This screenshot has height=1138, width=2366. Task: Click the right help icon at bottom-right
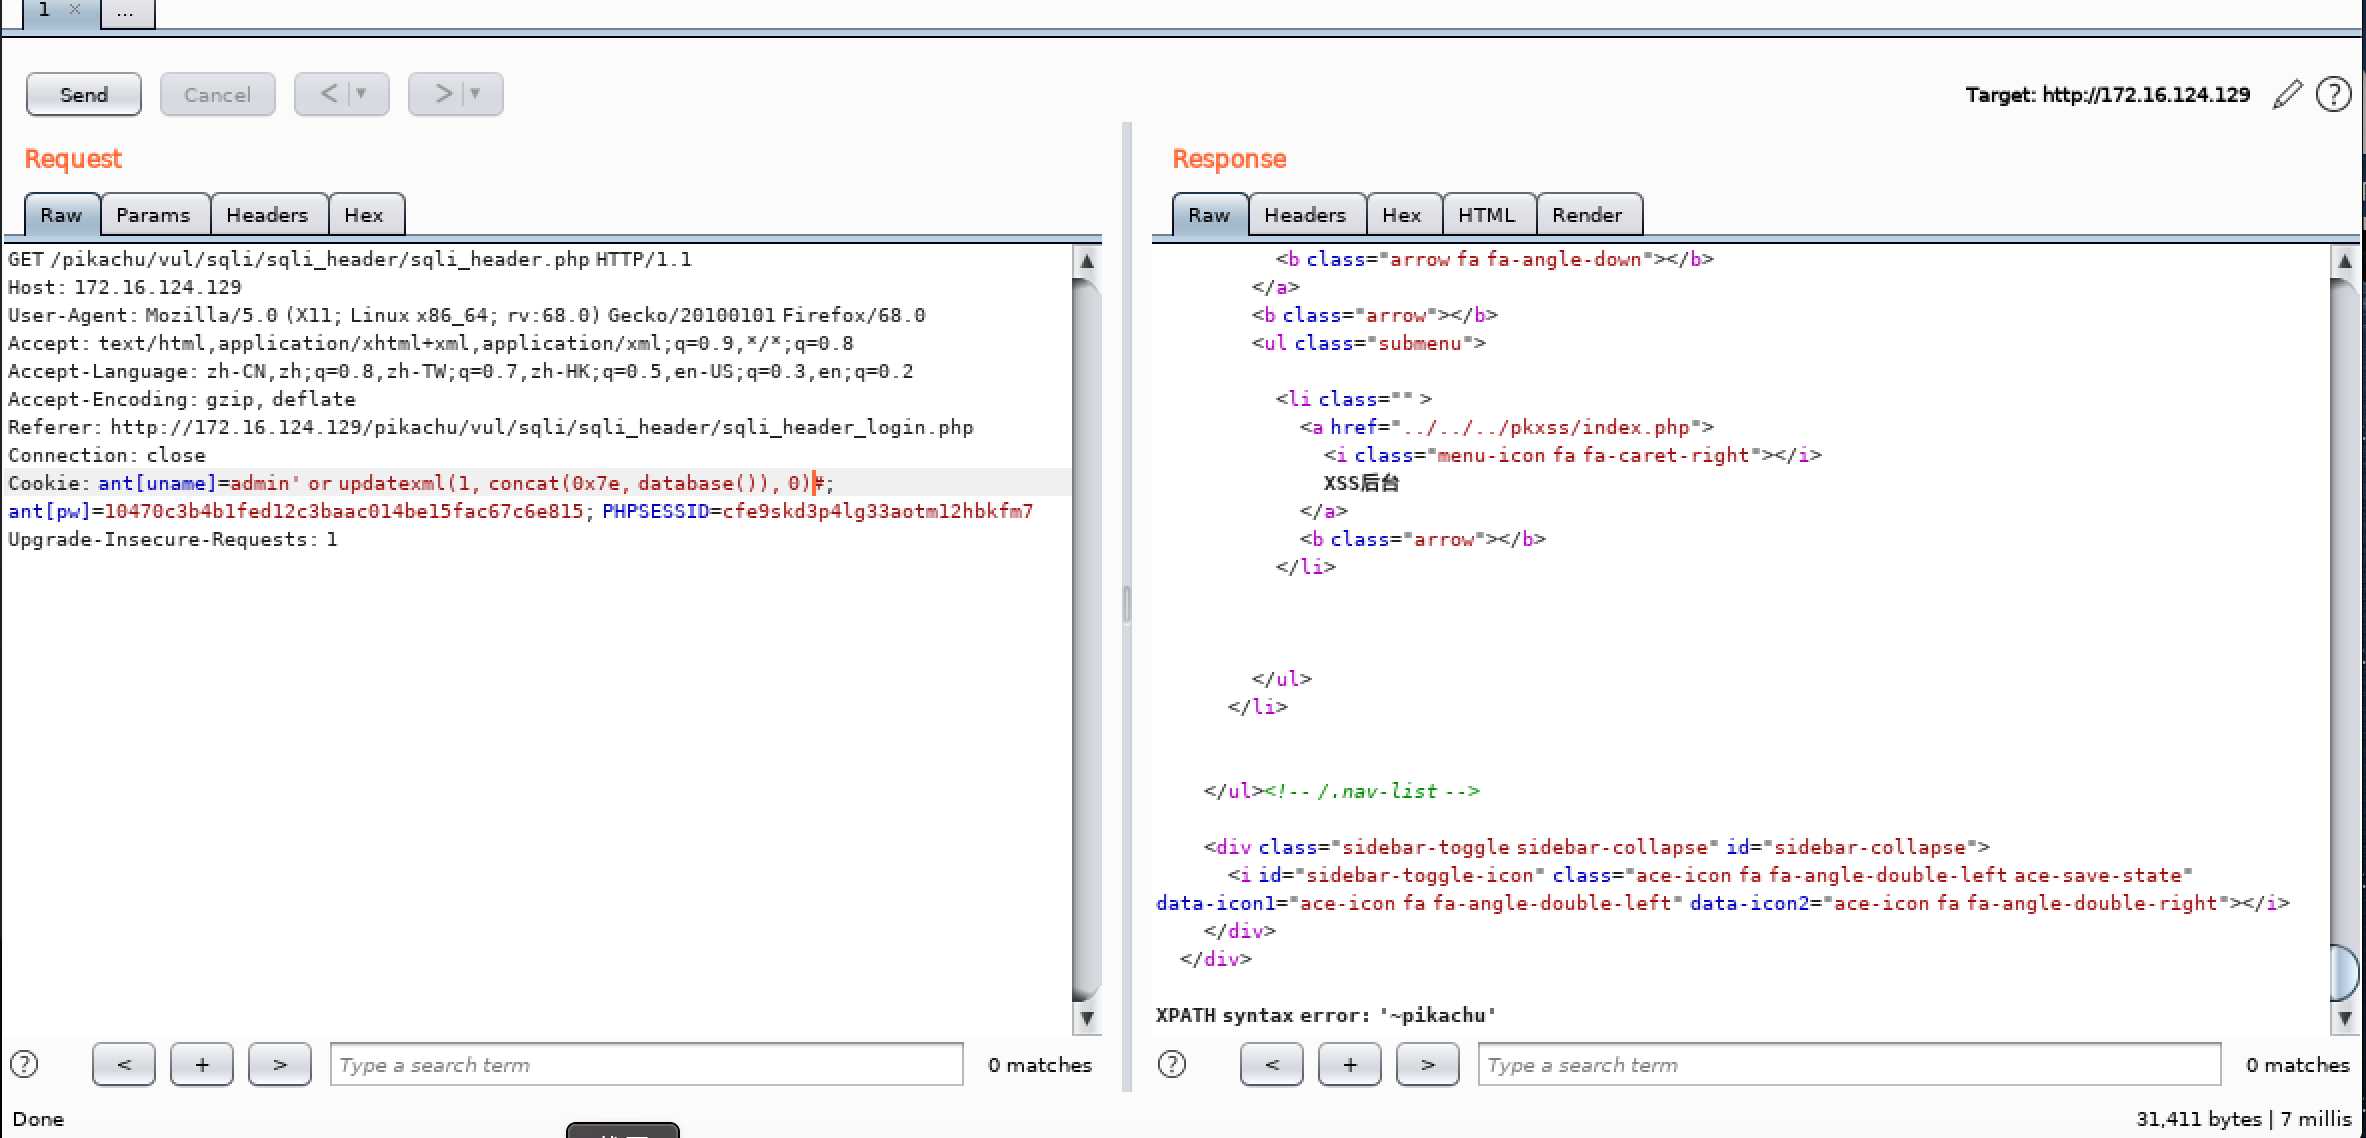click(1172, 1063)
